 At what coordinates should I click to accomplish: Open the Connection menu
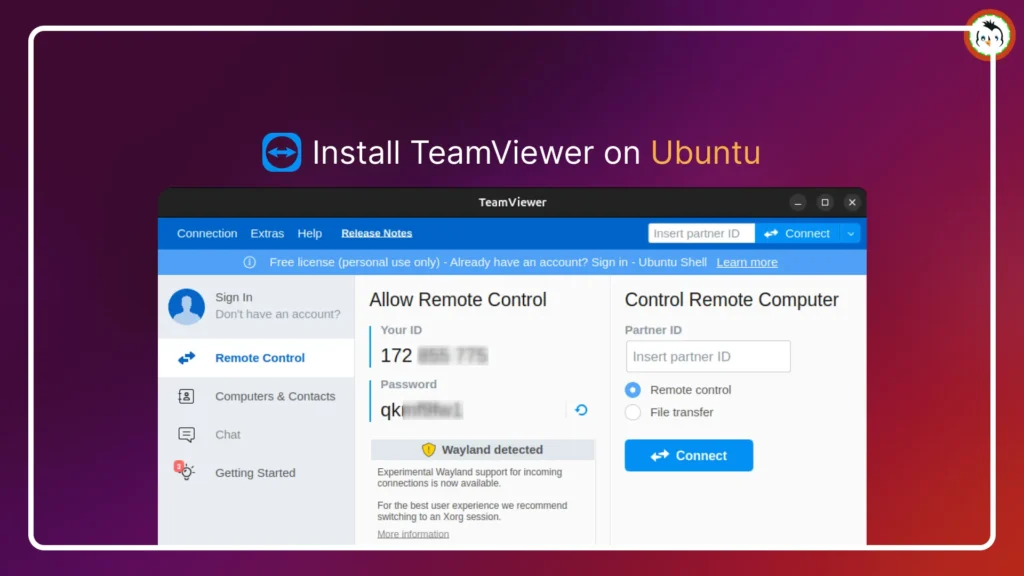coord(207,233)
